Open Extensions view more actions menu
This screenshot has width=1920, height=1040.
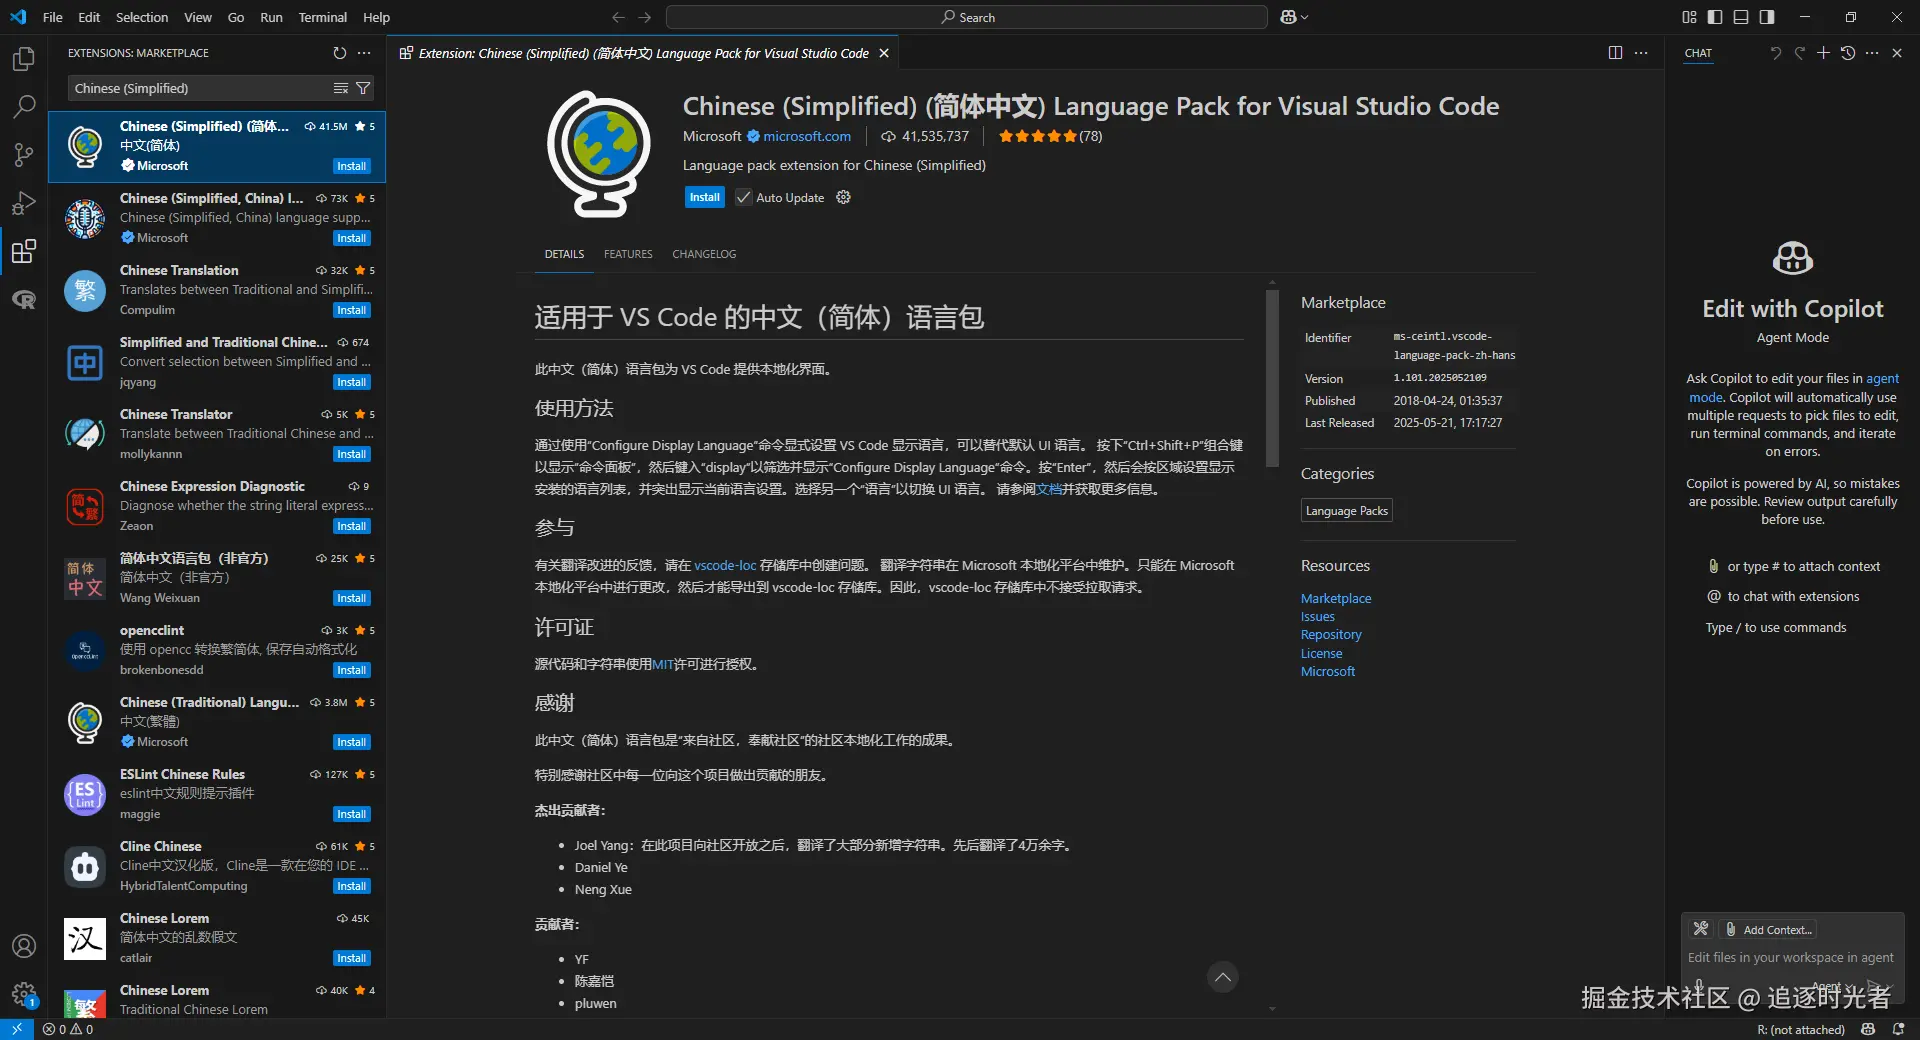[364, 53]
